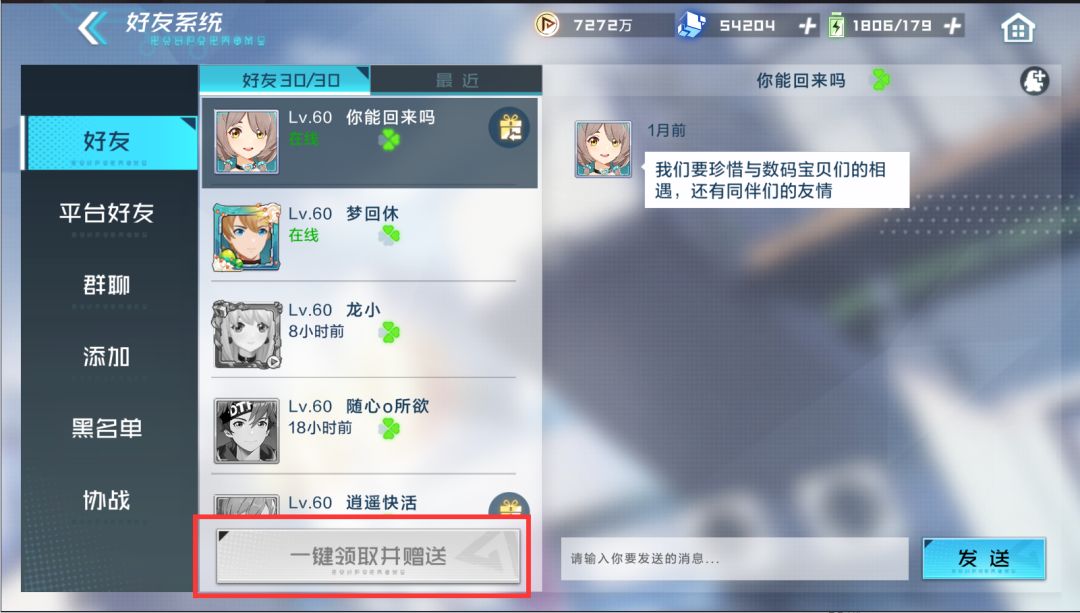The width and height of the screenshot is (1080, 613).
Task: Claim the gift icon beside 你能回来吗
Action: point(510,128)
